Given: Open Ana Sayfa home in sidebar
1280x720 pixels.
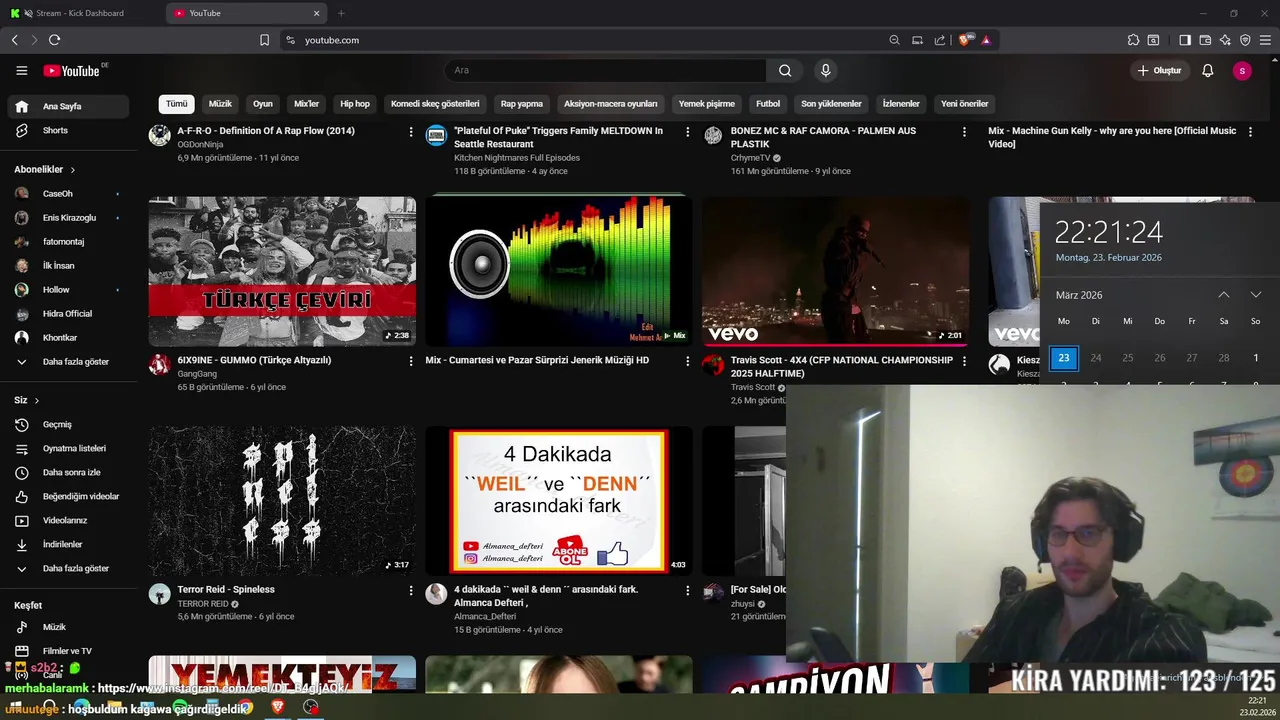Looking at the screenshot, I should coord(67,106).
